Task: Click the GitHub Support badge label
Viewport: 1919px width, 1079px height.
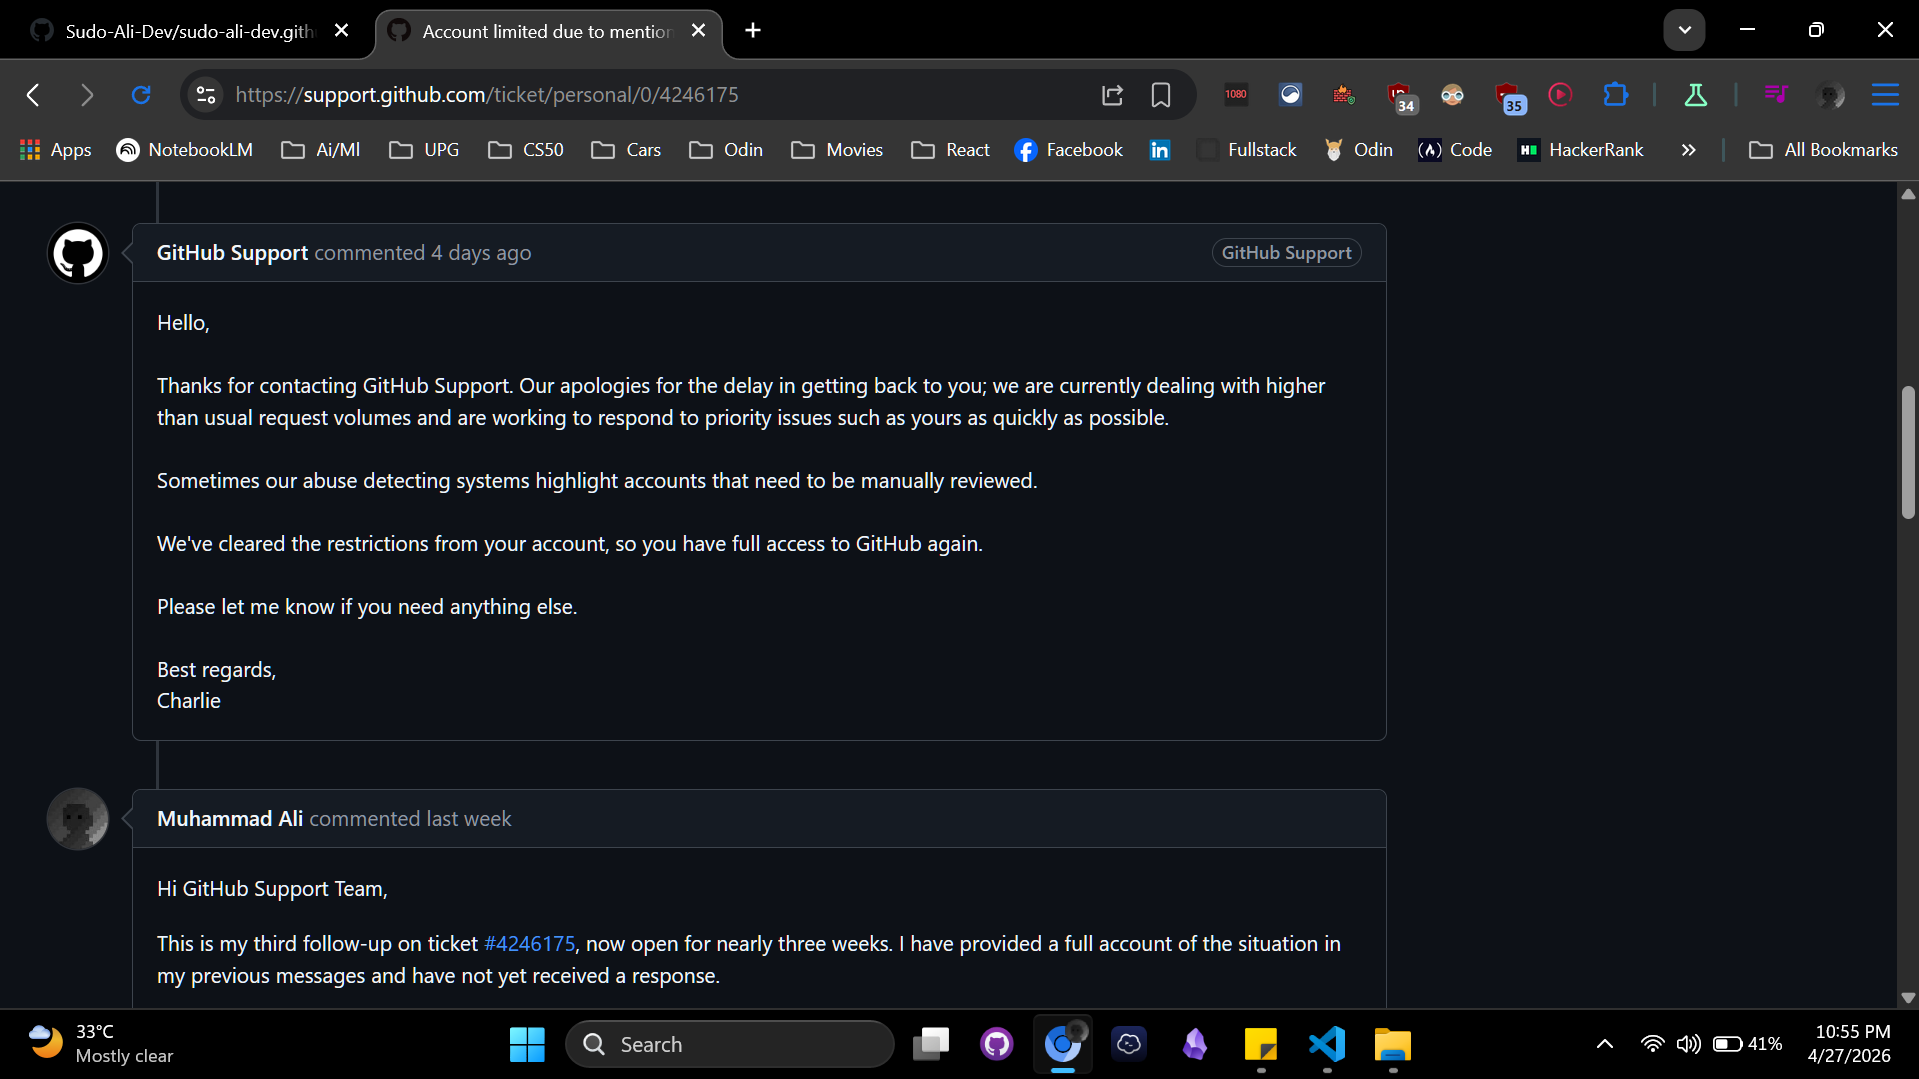Action: [1286, 253]
